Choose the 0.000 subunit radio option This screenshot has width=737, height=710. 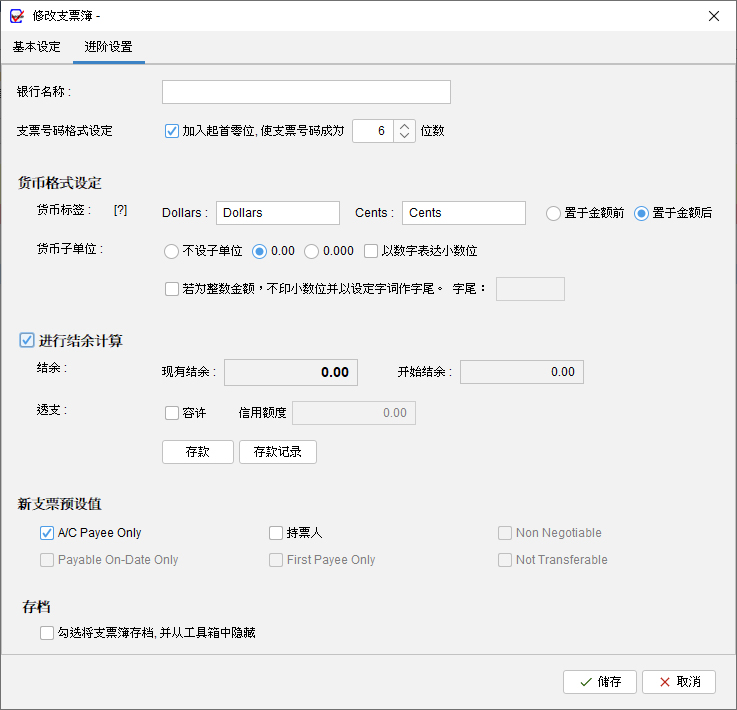click(x=311, y=251)
